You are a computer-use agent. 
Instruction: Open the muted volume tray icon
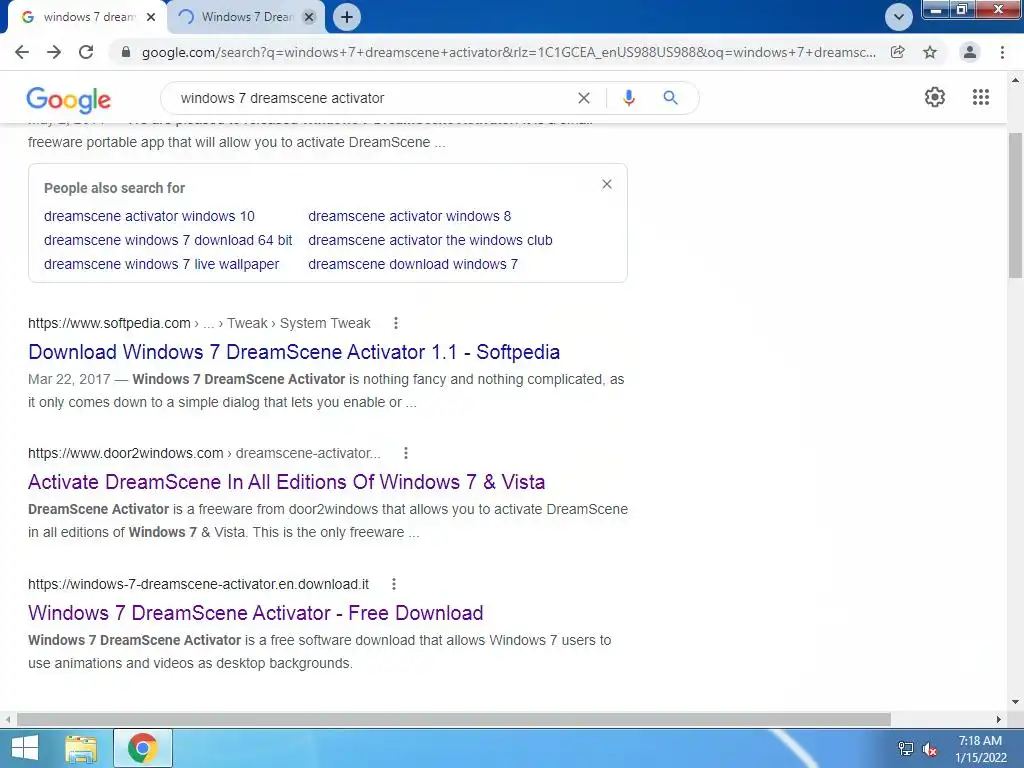click(x=930, y=750)
